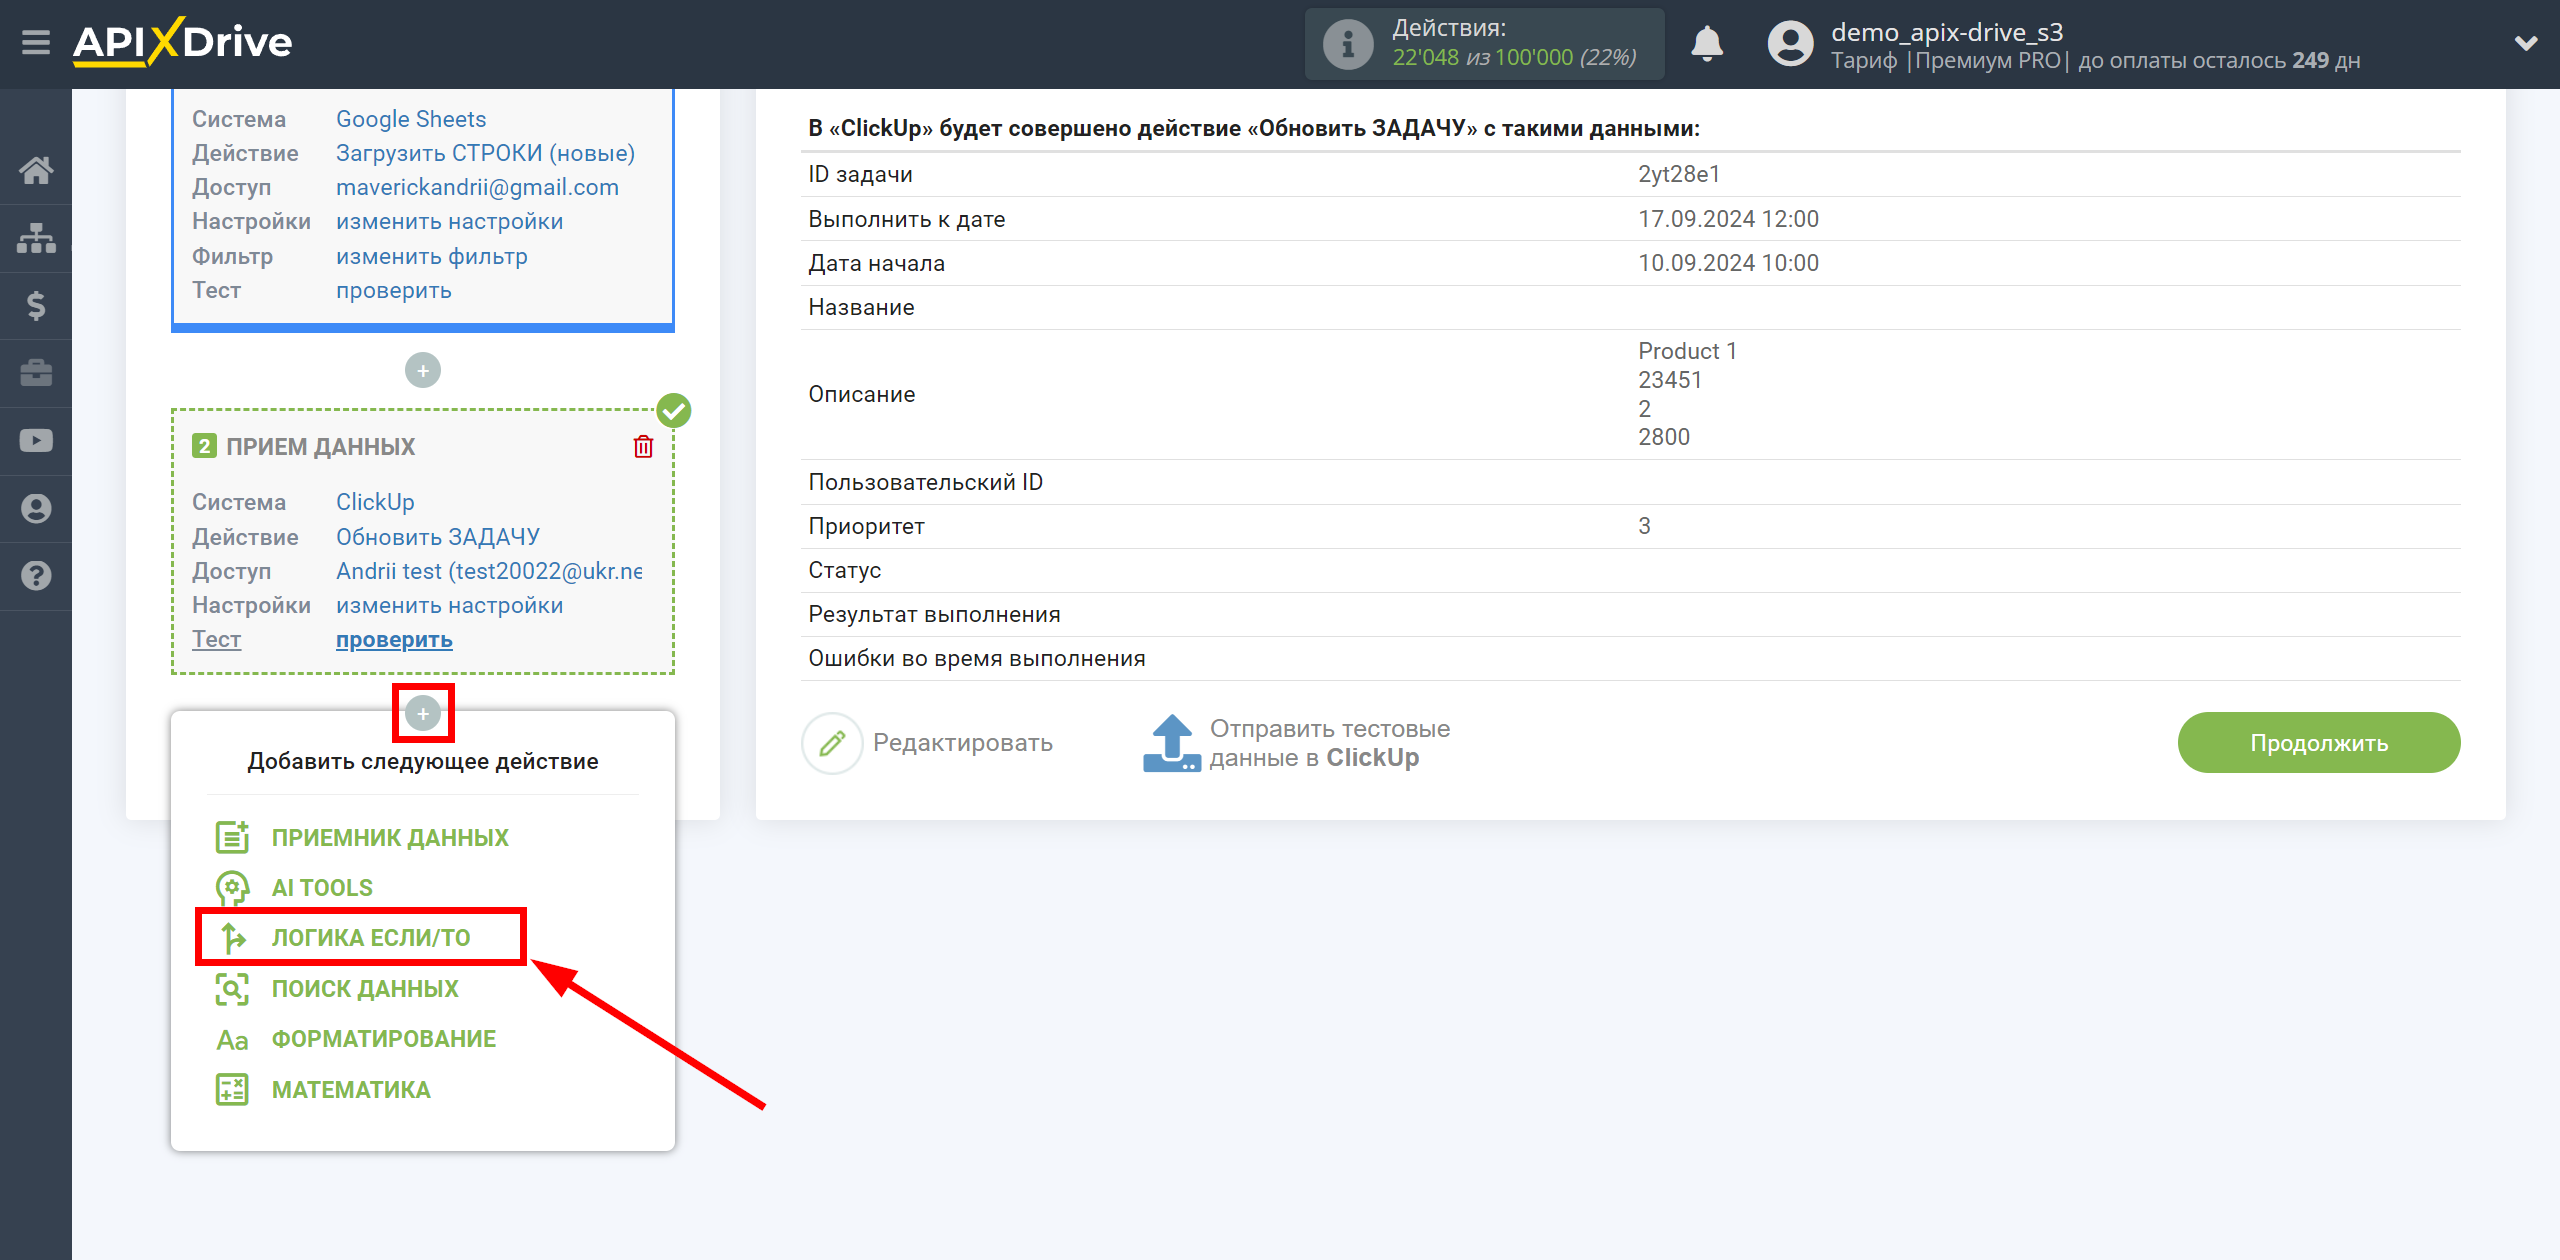
Task: Open briefcase icon in sidebar
Action: click(x=36, y=373)
